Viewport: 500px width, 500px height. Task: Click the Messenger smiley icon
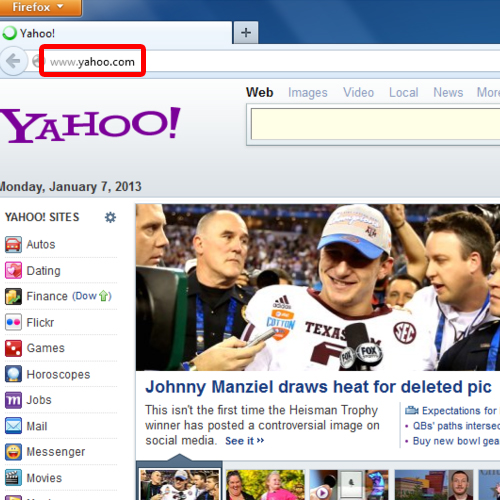[x=13, y=452]
